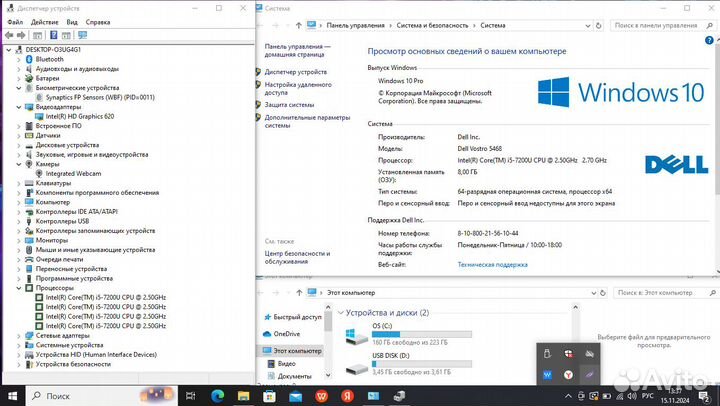This screenshot has height=406, width=720.
Task: Launch Microsoft Edge from the taskbar
Action: click(217, 395)
